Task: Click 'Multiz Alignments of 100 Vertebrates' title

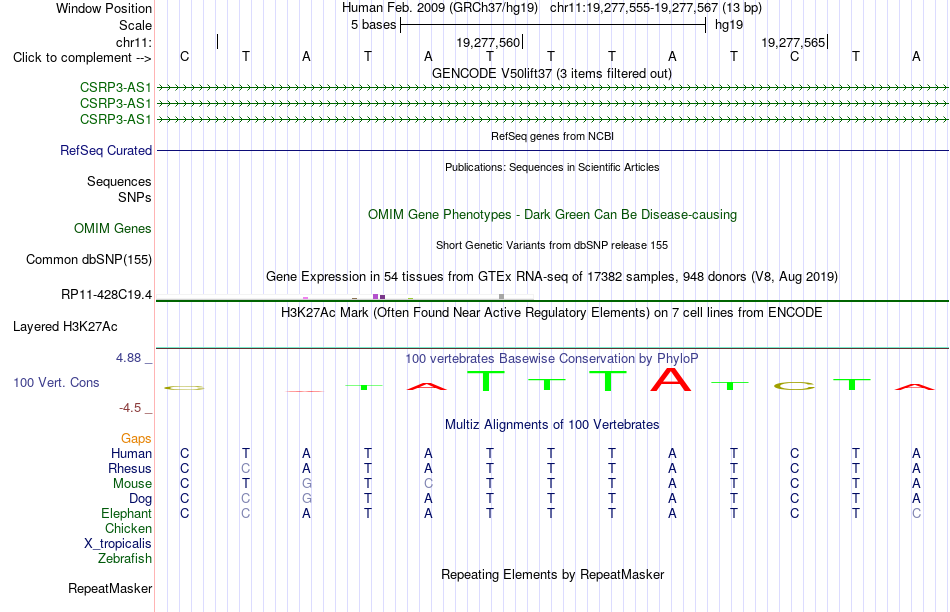Action: (x=552, y=425)
